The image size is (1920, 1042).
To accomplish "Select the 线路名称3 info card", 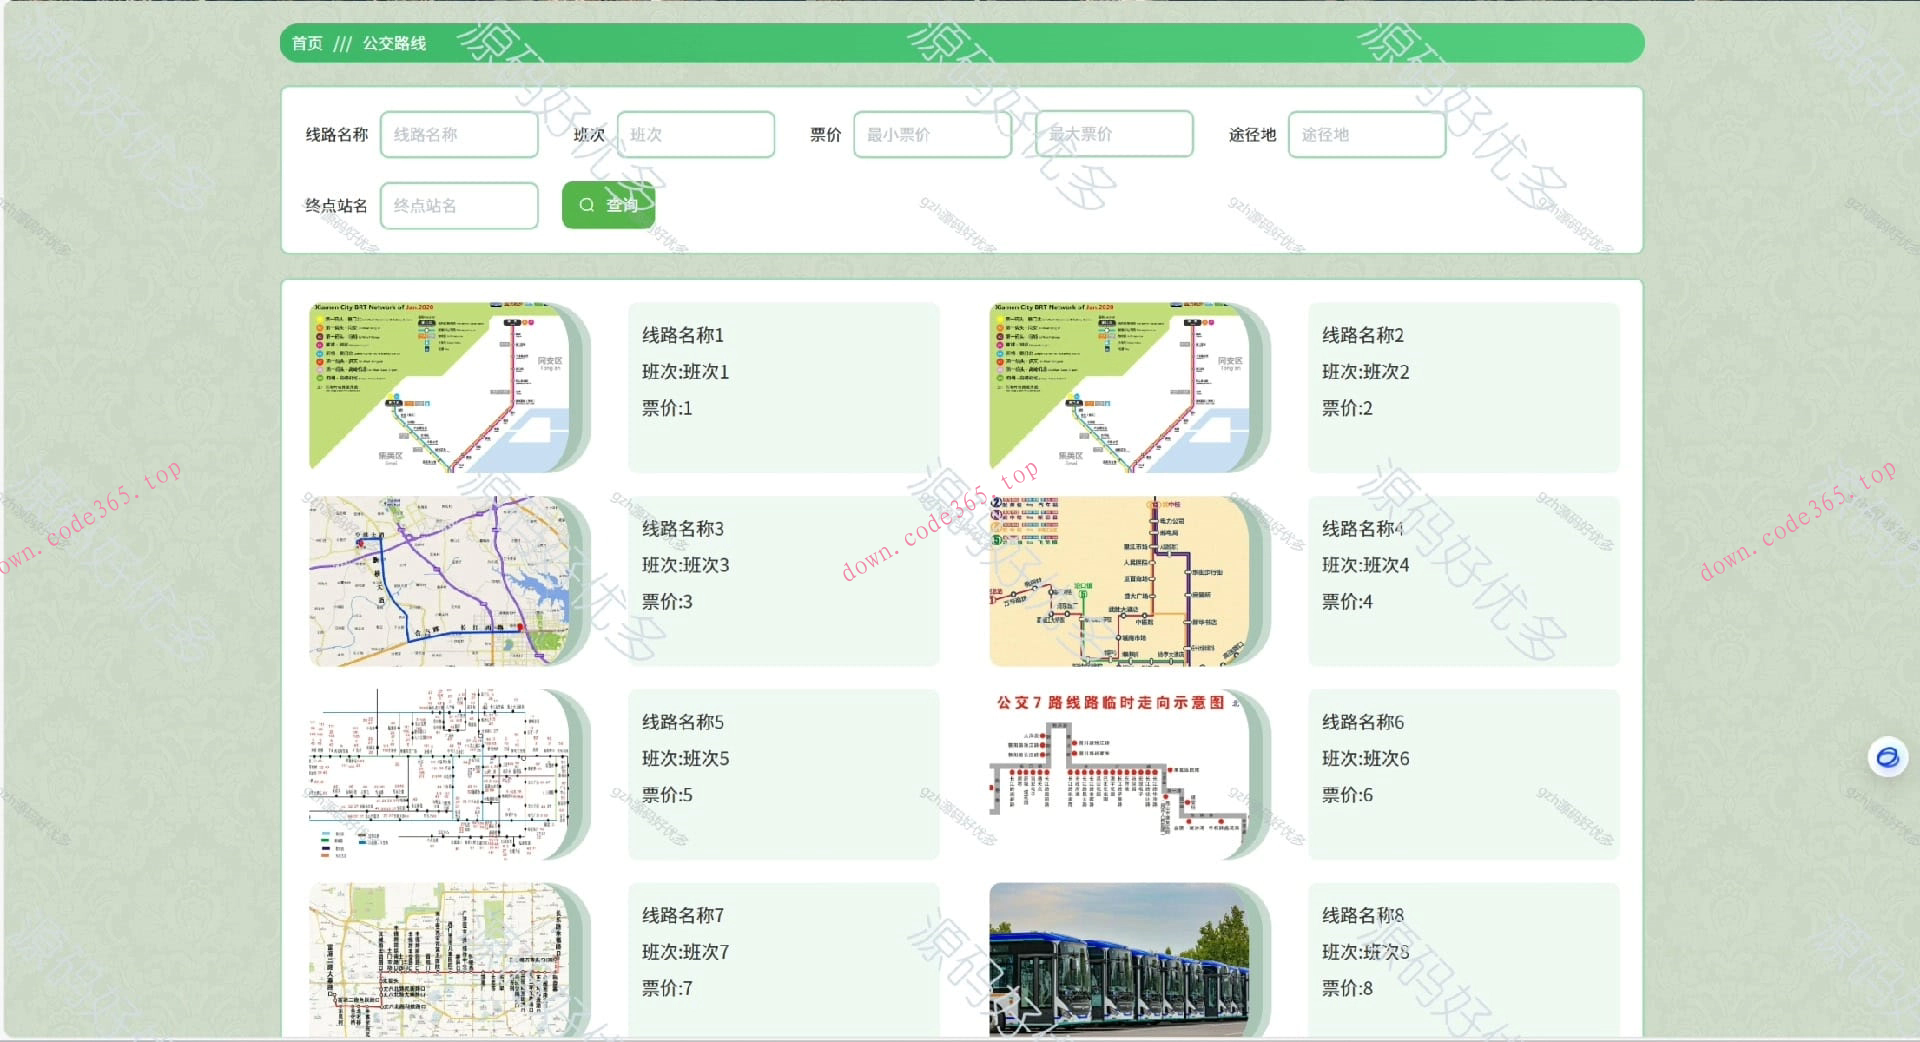I will tap(783, 581).
